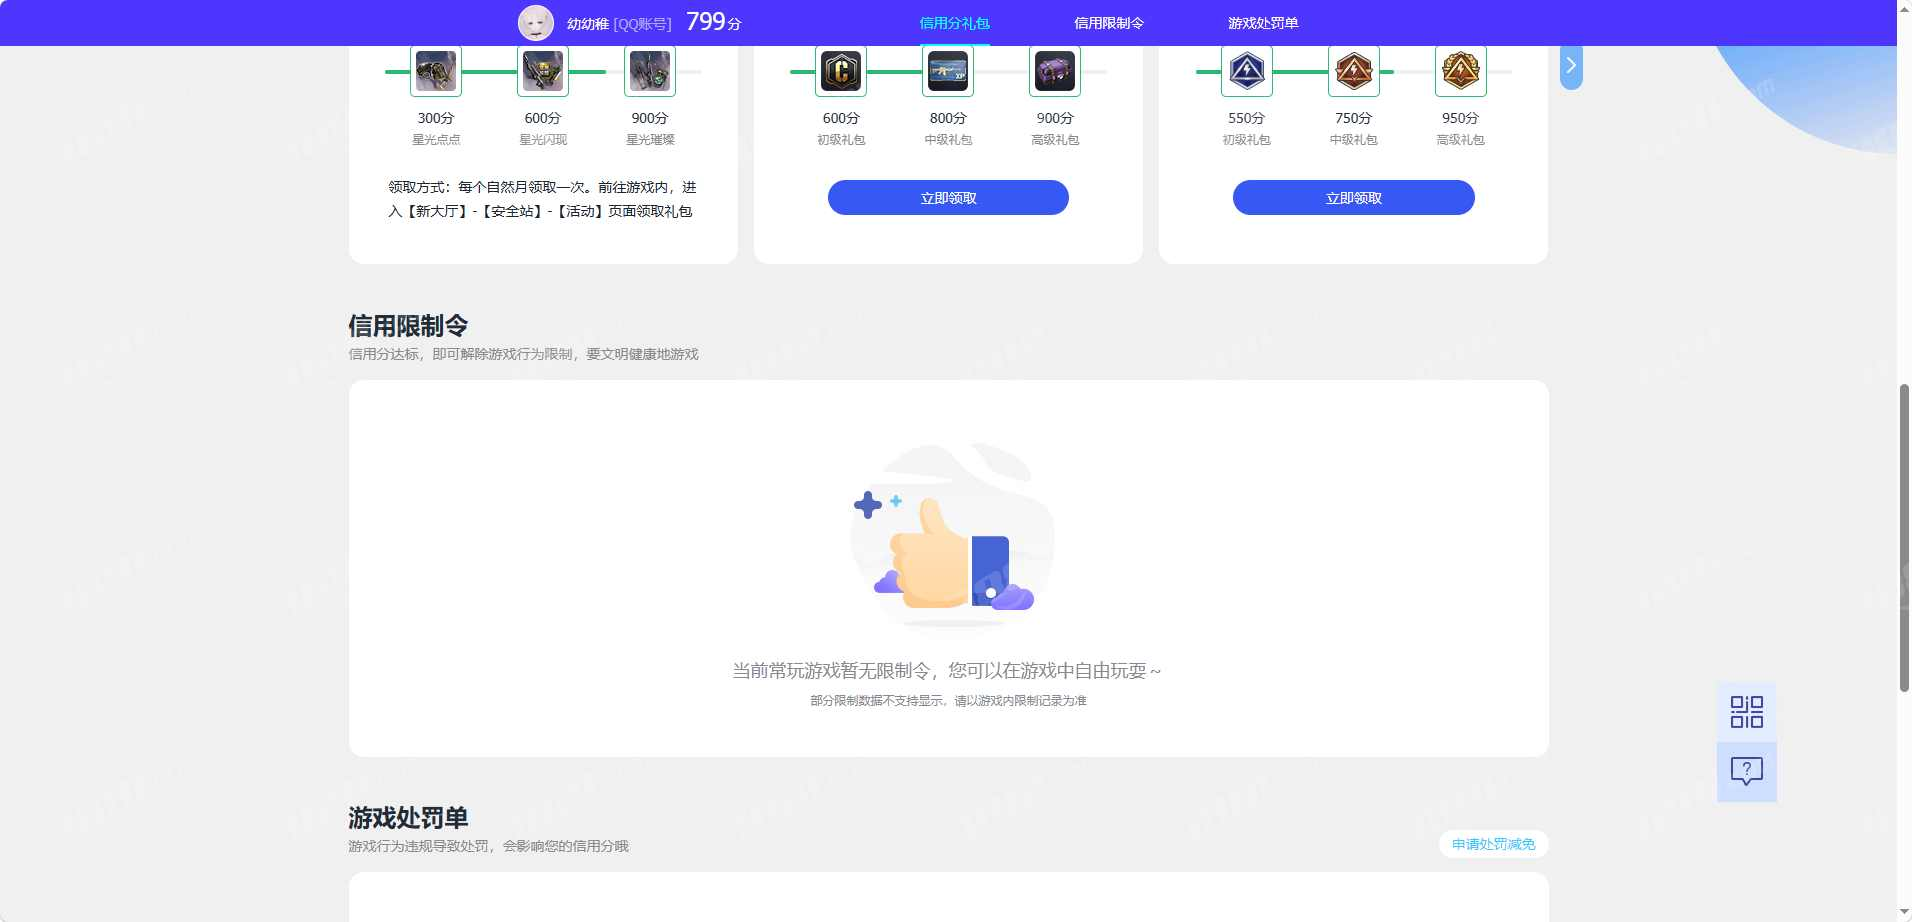Image resolution: width=1912 pixels, height=922 pixels.
Task: Click the 游戏行为违规导致处罚 subtitle
Action: 488,846
